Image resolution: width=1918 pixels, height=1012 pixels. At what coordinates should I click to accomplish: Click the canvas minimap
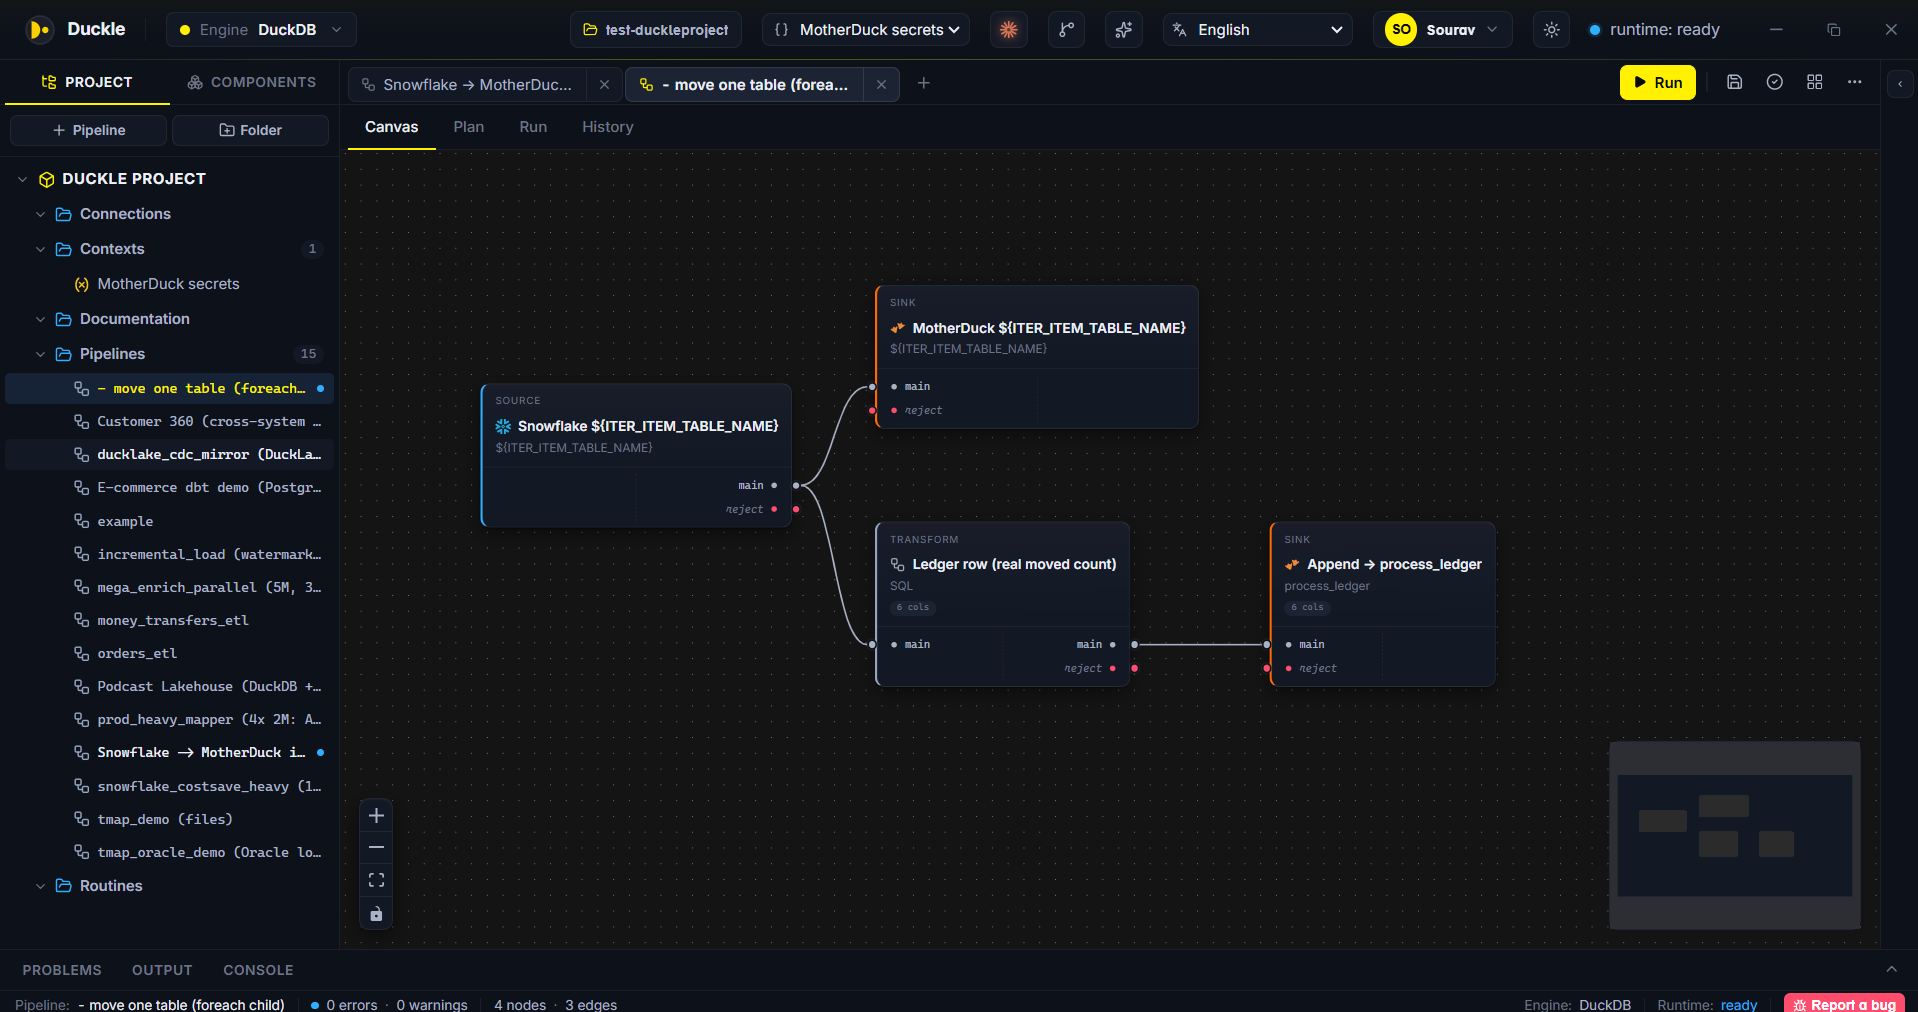pyautogui.click(x=1734, y=835)
